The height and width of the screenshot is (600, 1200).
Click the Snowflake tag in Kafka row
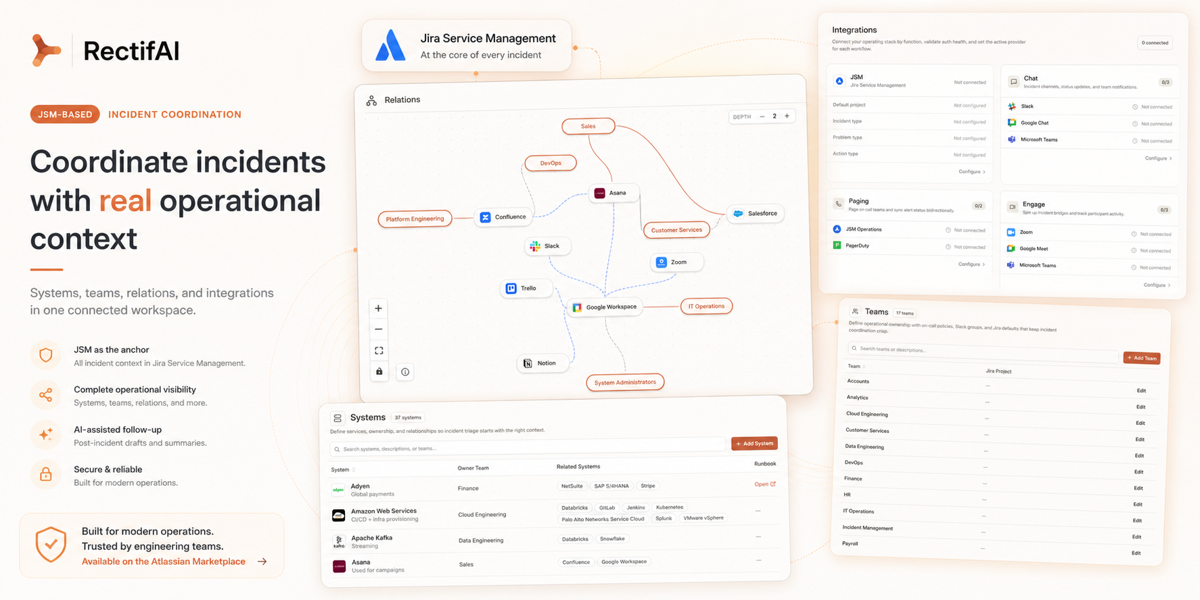point(612,539)
